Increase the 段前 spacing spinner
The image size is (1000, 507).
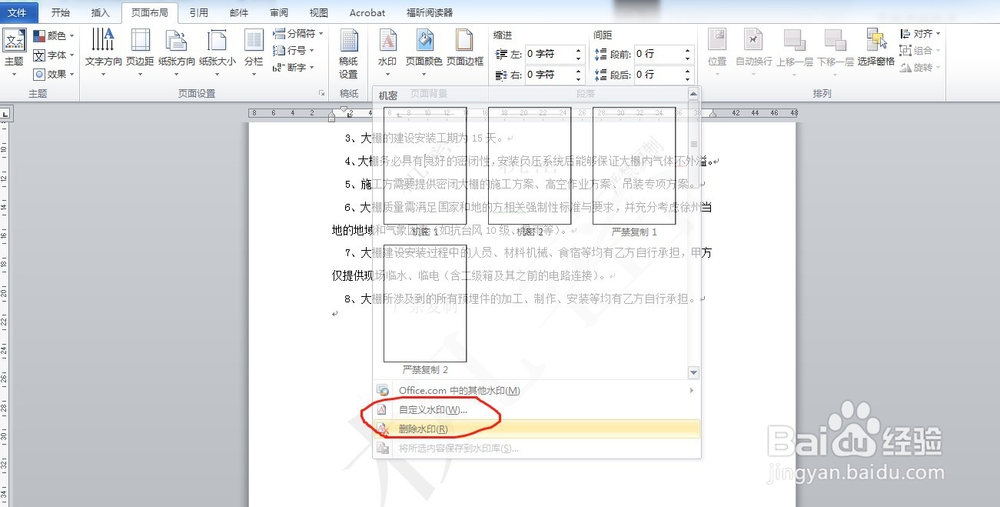pos(688,50)
